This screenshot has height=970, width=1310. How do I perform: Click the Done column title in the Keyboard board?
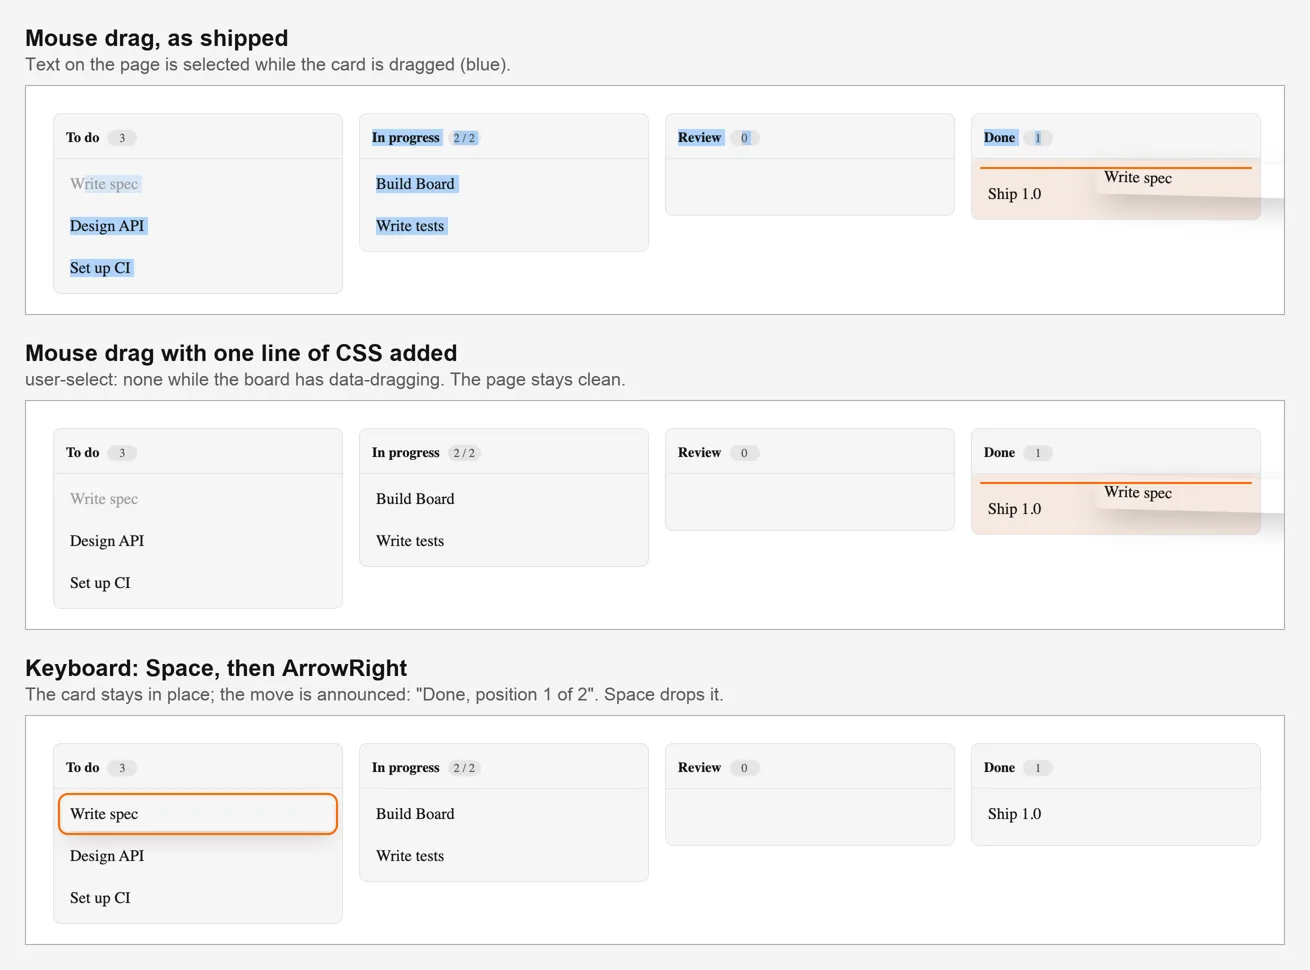click(x=999, y=768)
